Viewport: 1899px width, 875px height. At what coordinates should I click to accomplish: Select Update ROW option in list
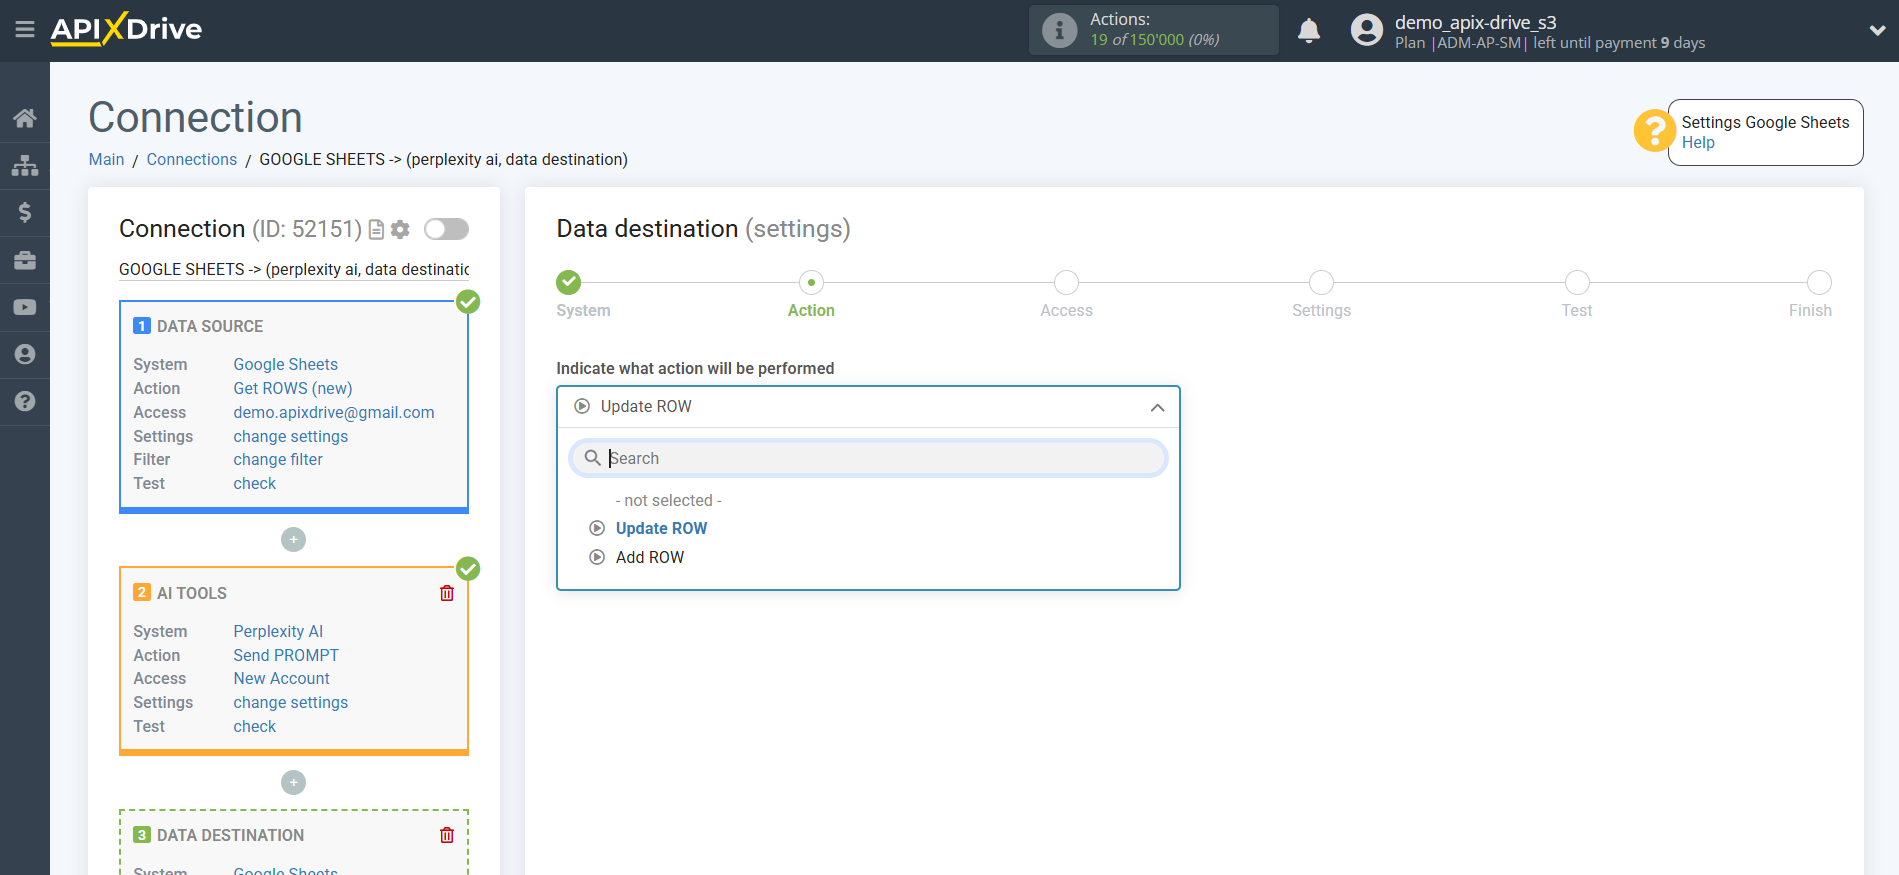point(661,529)
